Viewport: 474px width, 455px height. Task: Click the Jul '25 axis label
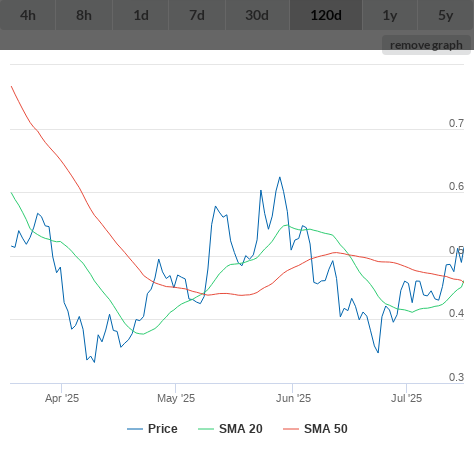(406, 398)
